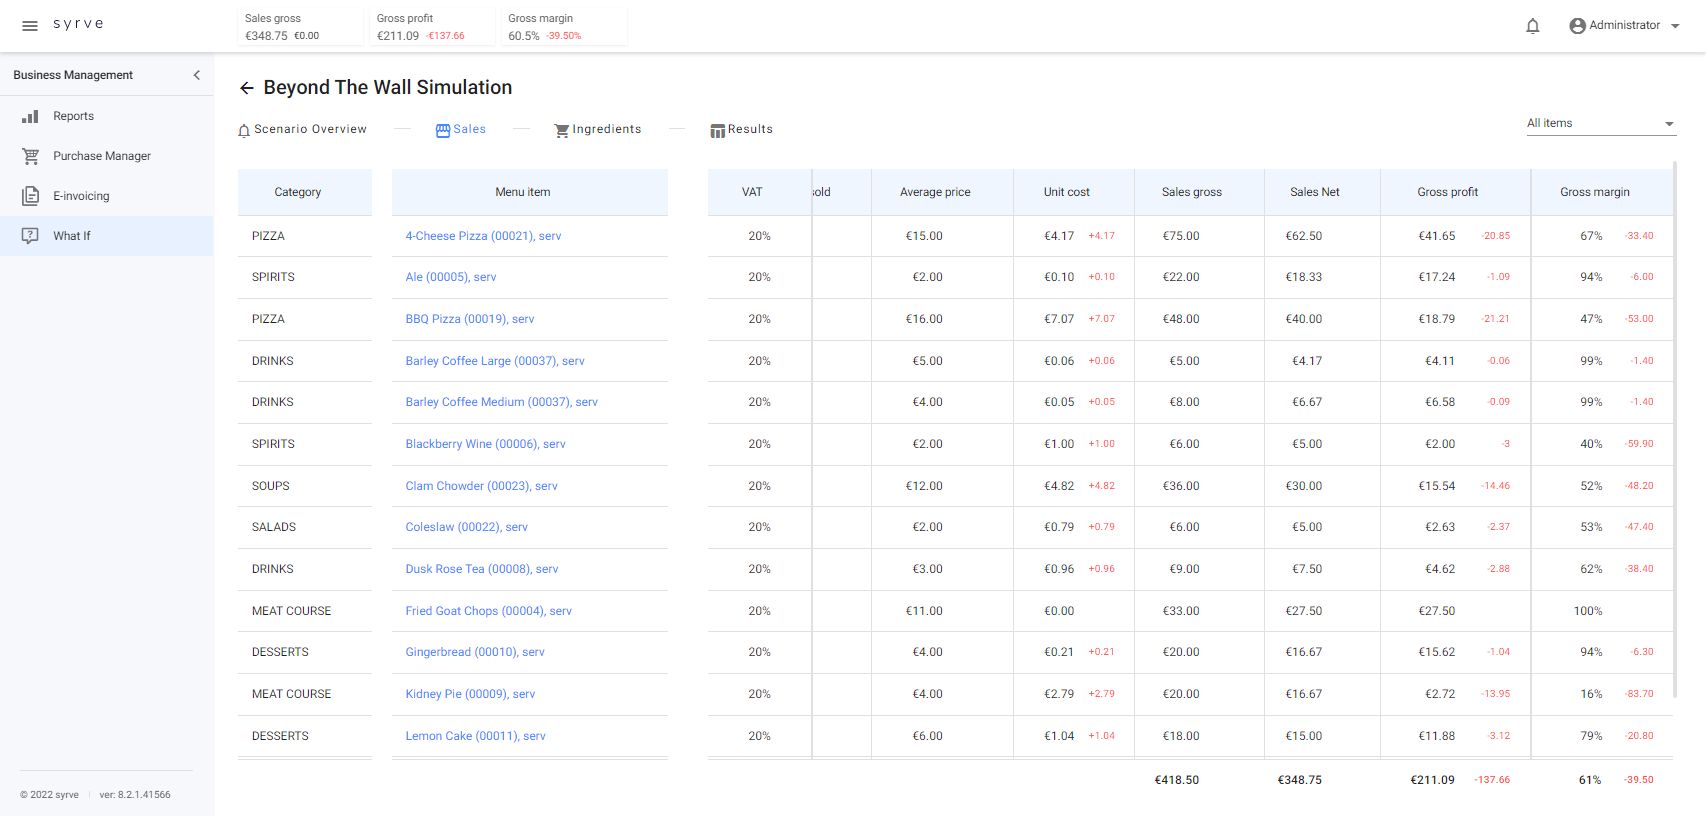This screenshot has height=816, width=1706.
Task: Open the 4-Cheese Pizza menu item link
Action: pos(483,236)
